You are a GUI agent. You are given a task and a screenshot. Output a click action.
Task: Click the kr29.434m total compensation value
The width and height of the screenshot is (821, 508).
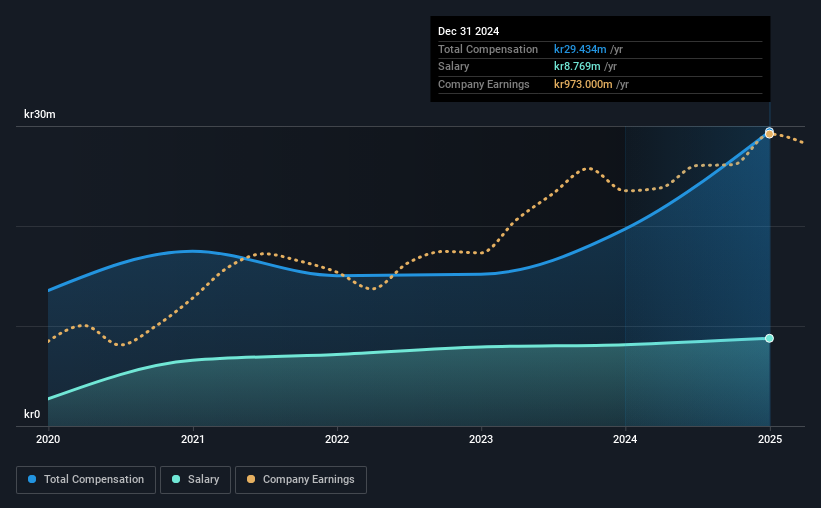[x=580, y=49]
